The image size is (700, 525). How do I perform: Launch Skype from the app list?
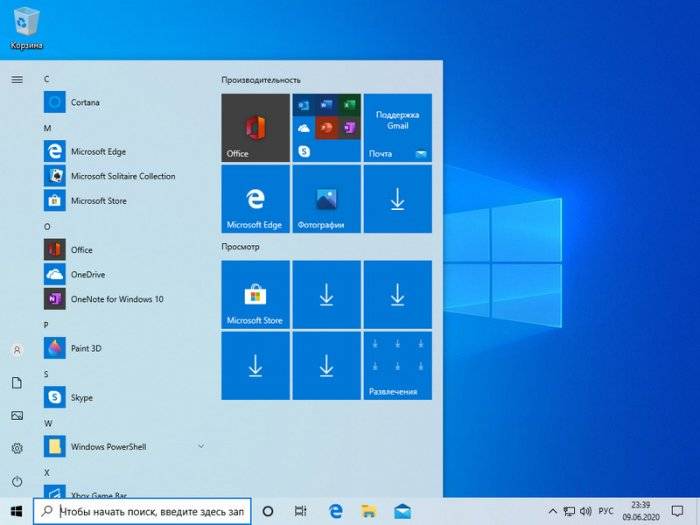82,397
